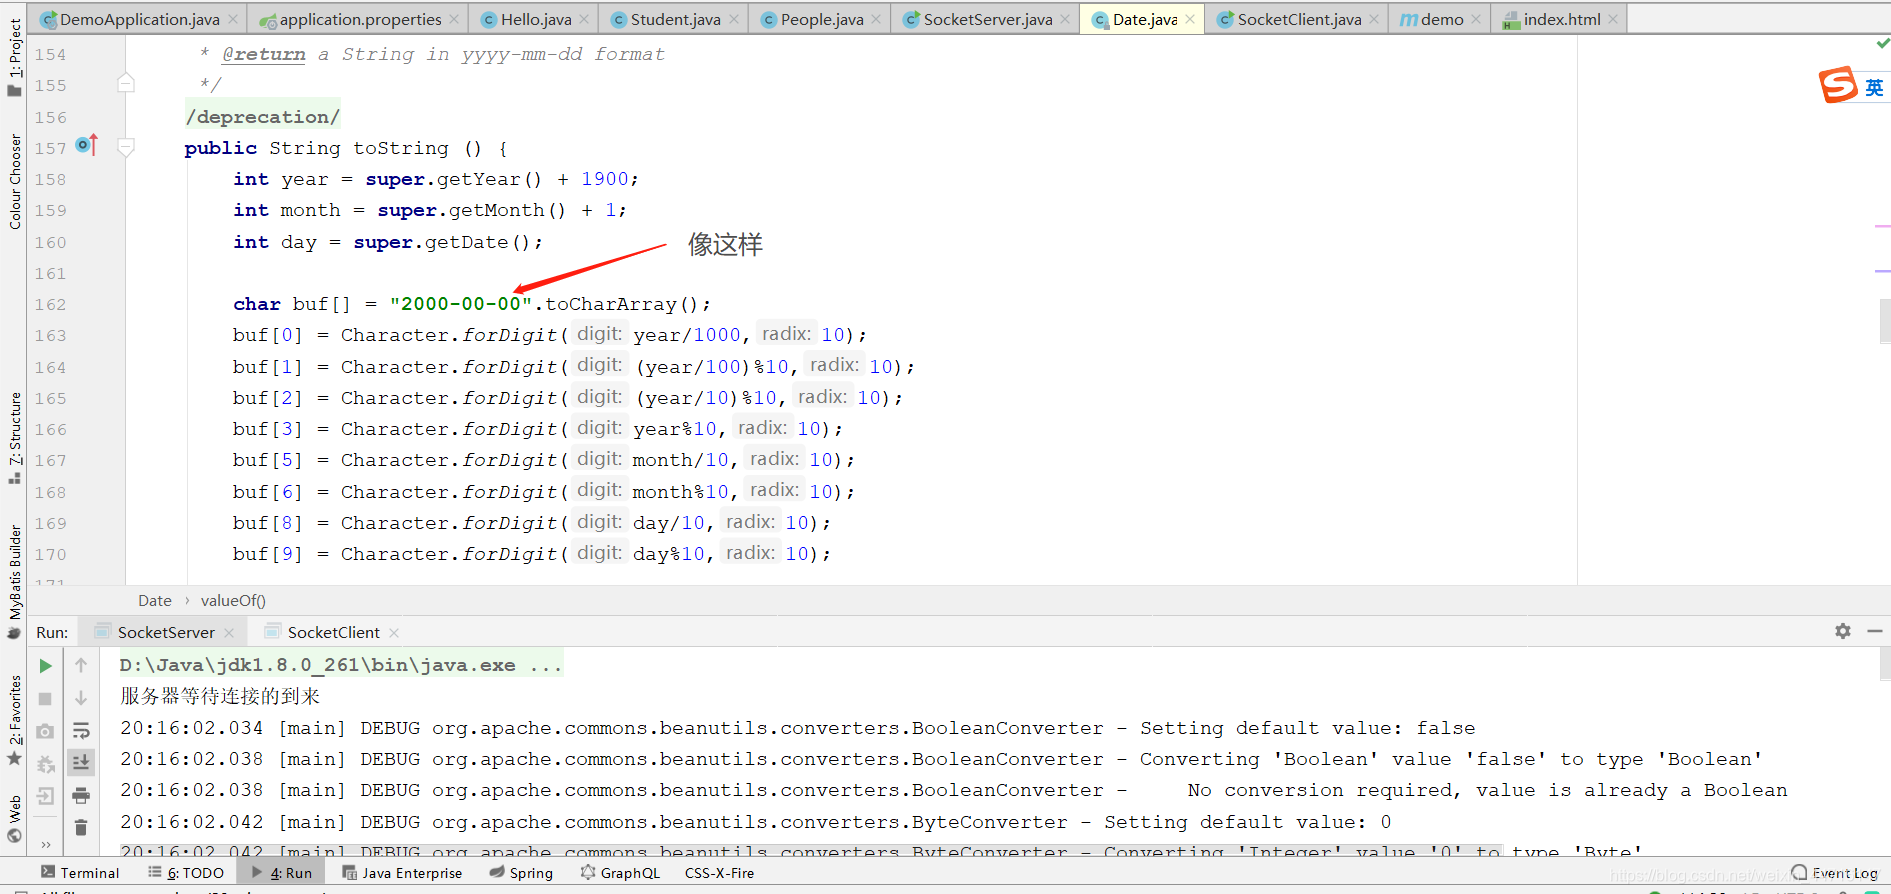
Task: Toggle soft-wrap in Run console
Action: tap(81, 731)
